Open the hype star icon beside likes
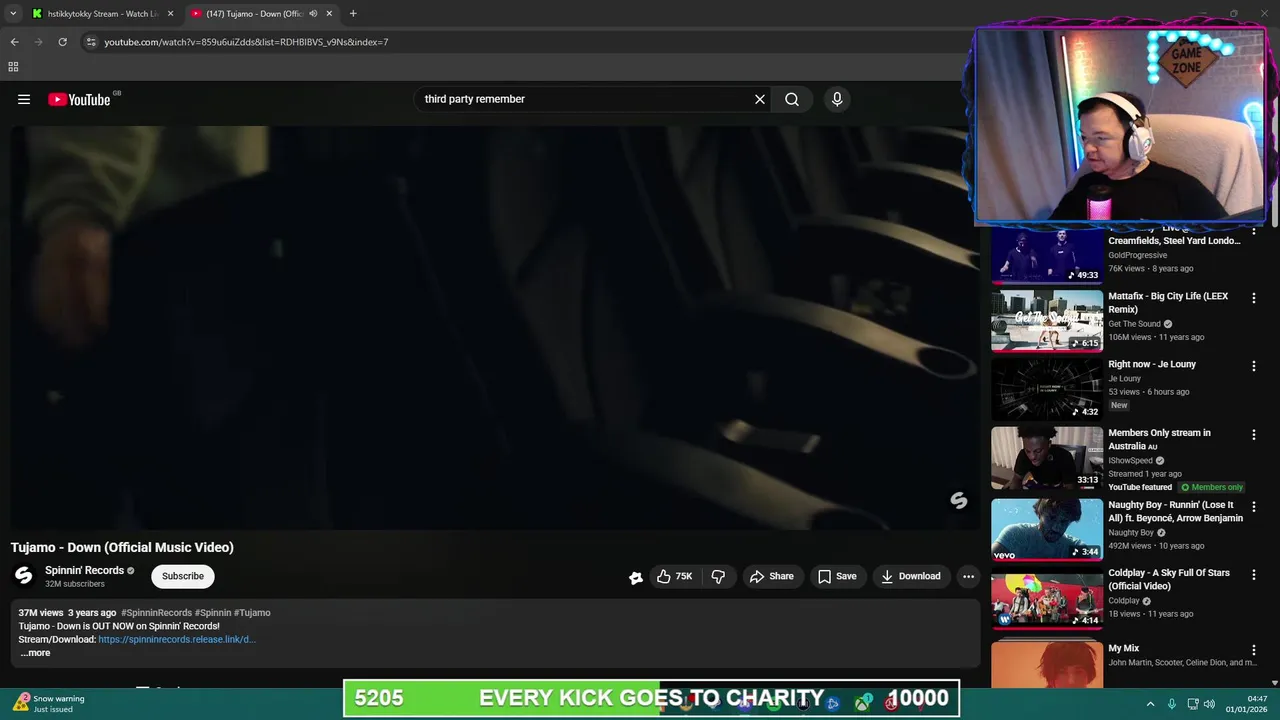1280x720 pixels. point(636,577)
